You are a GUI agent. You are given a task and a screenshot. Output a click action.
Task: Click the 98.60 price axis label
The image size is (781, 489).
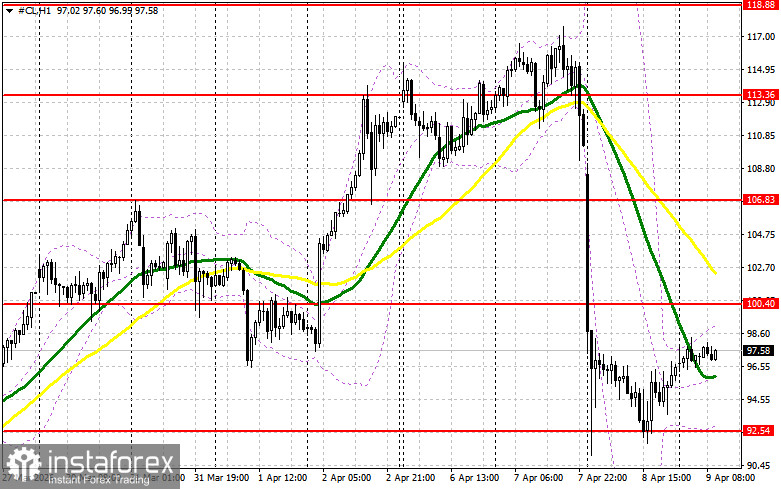761,334
